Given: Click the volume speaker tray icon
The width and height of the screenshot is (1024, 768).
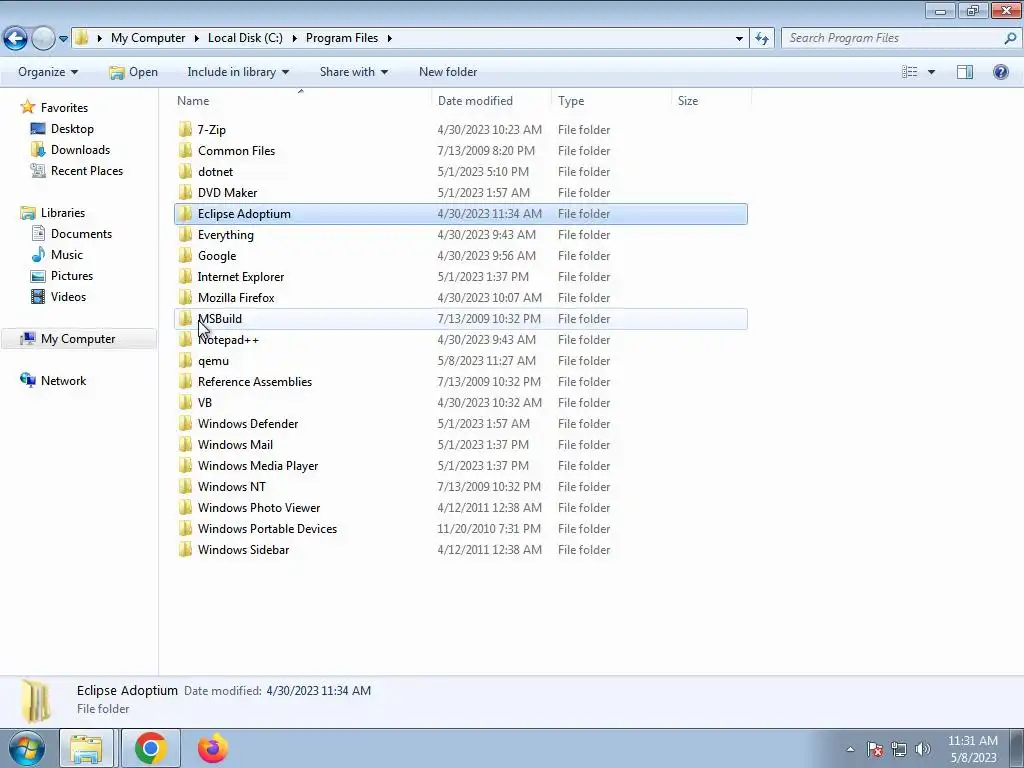Looking at the screenshot, I should click(x=923, y=748).
